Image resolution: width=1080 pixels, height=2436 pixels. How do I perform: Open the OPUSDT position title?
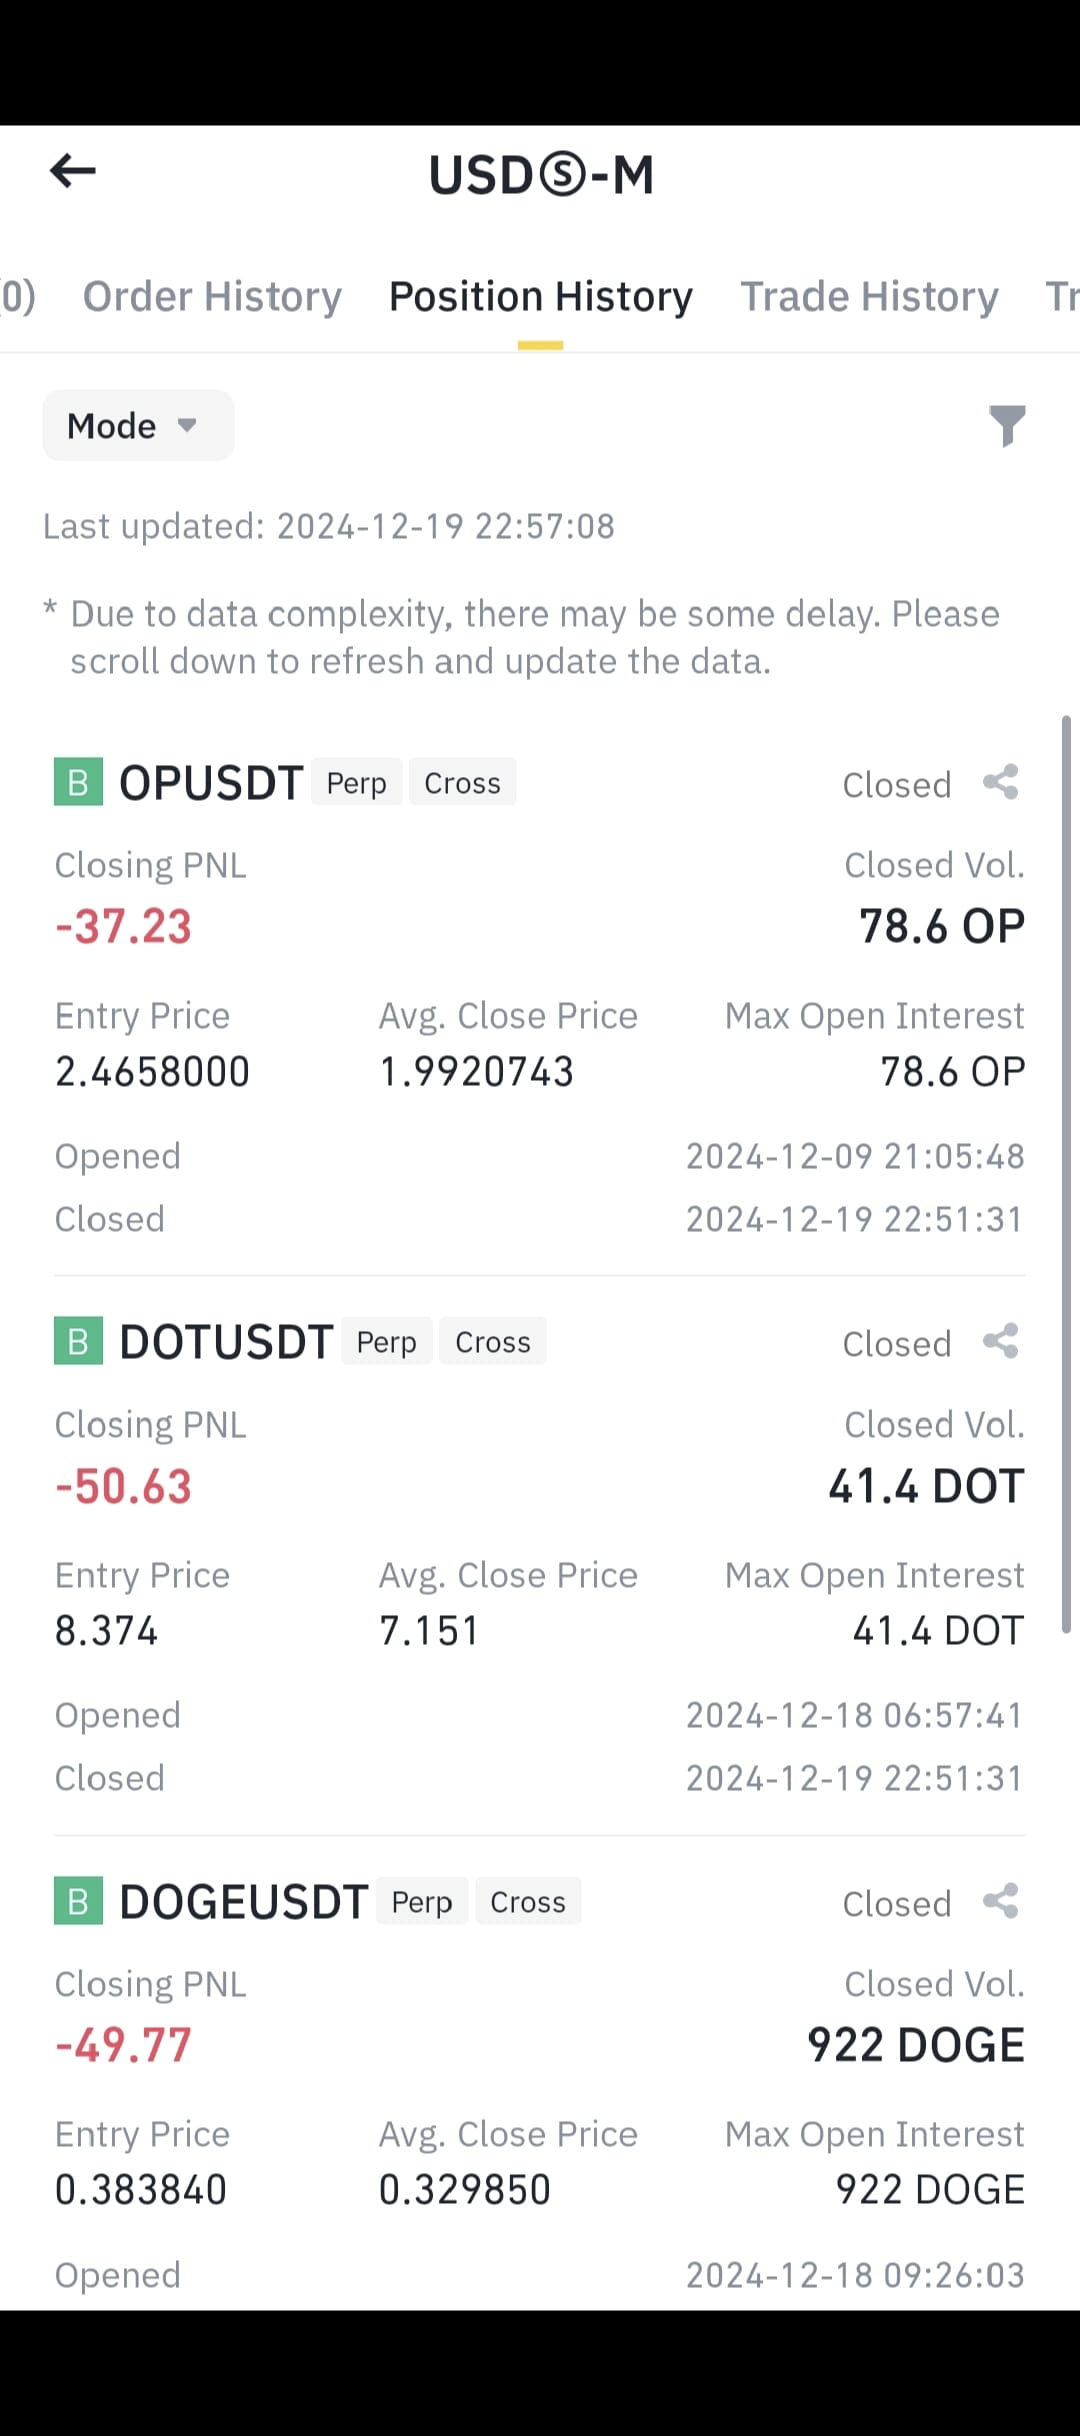pos(211,783)
